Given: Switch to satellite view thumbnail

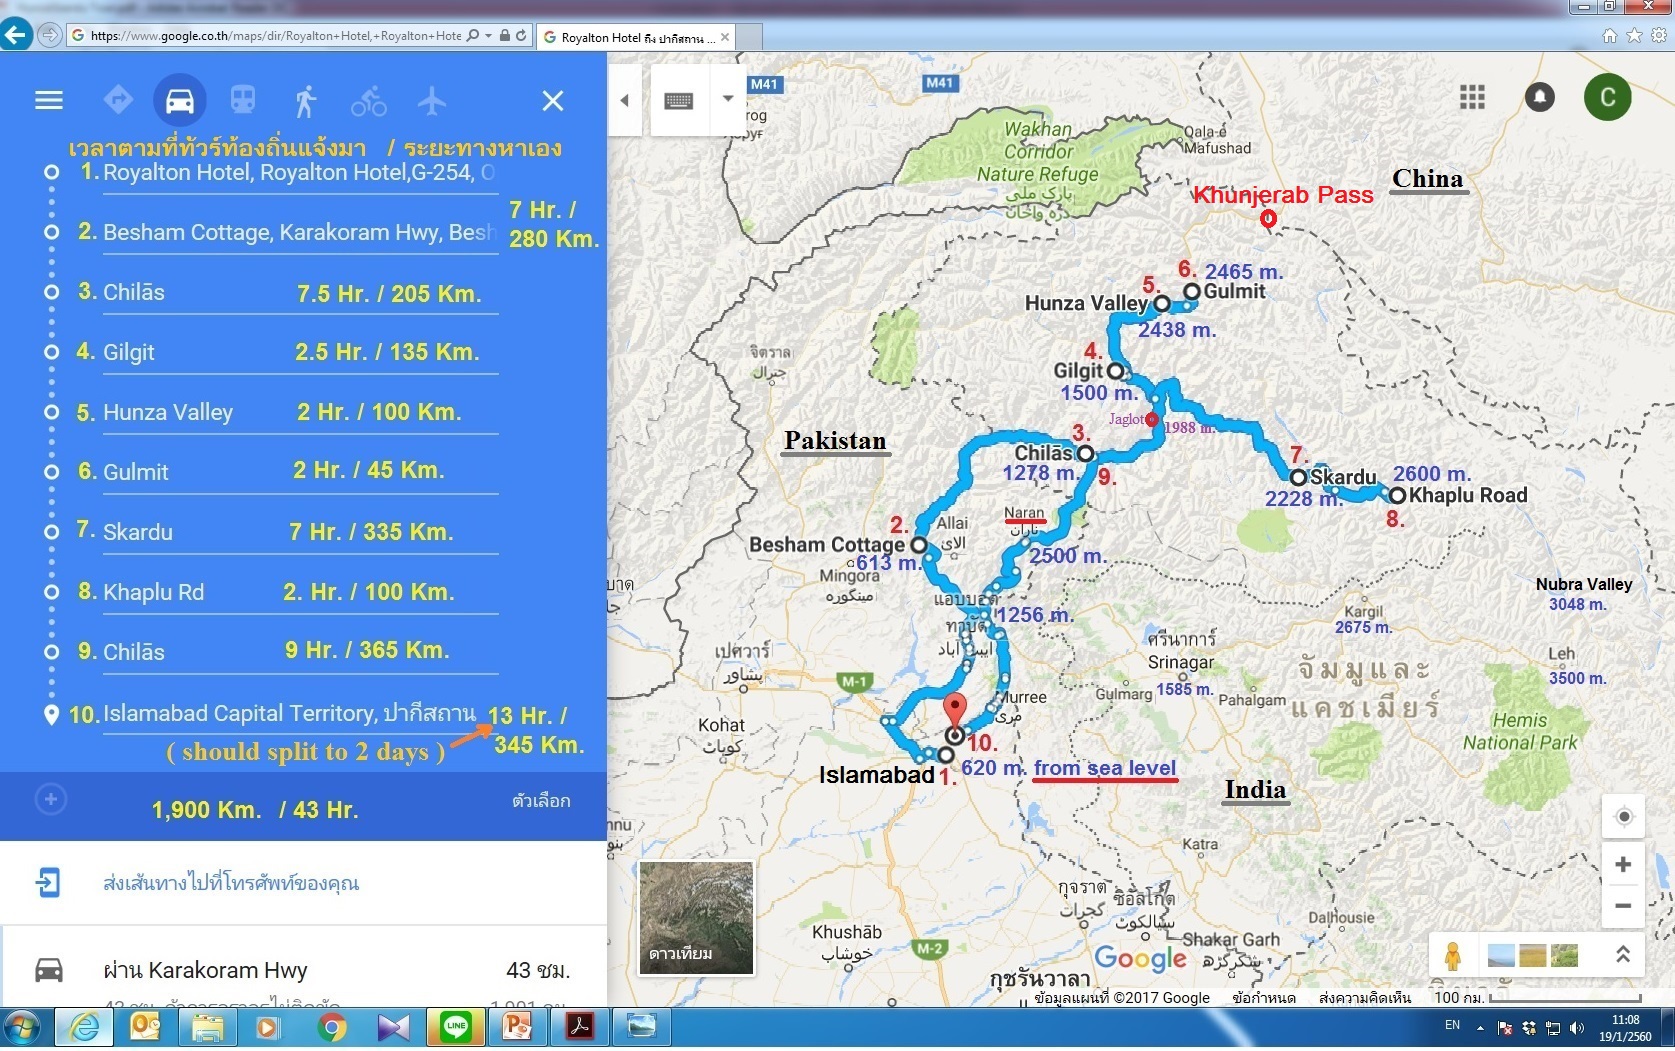Looking at the screenshot, I should [x=696, y=918].
